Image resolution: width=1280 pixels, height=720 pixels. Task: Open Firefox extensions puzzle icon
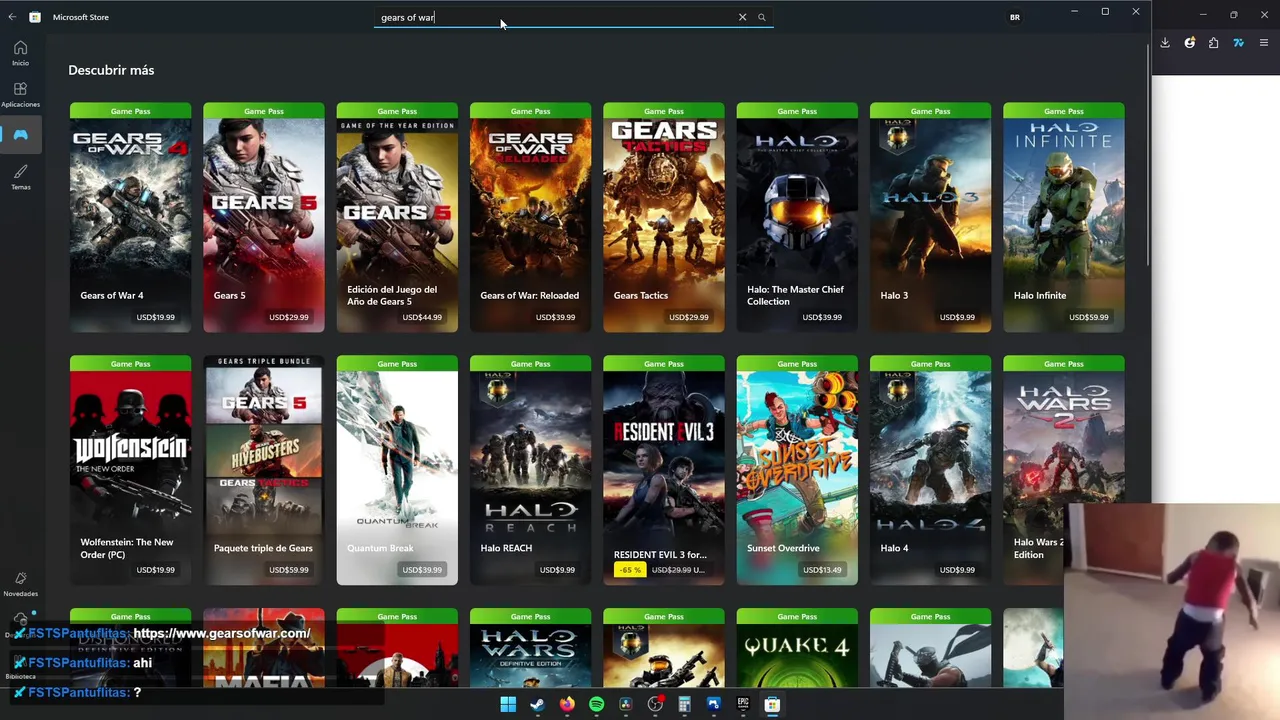pyautogui.click(x=1213, y=43)
